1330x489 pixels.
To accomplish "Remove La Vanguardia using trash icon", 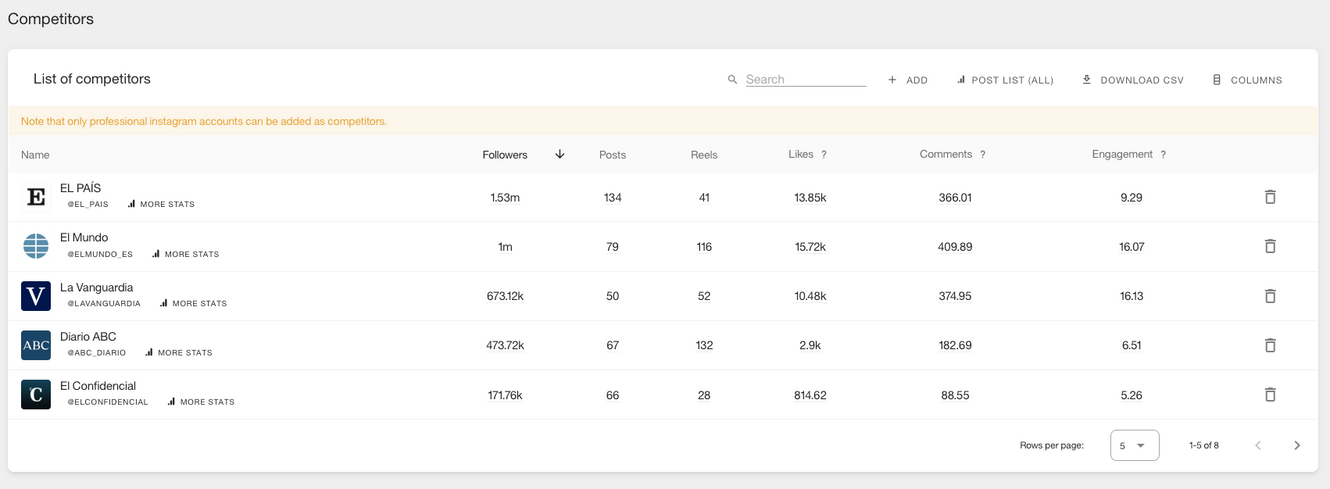I will (1270, 296).
